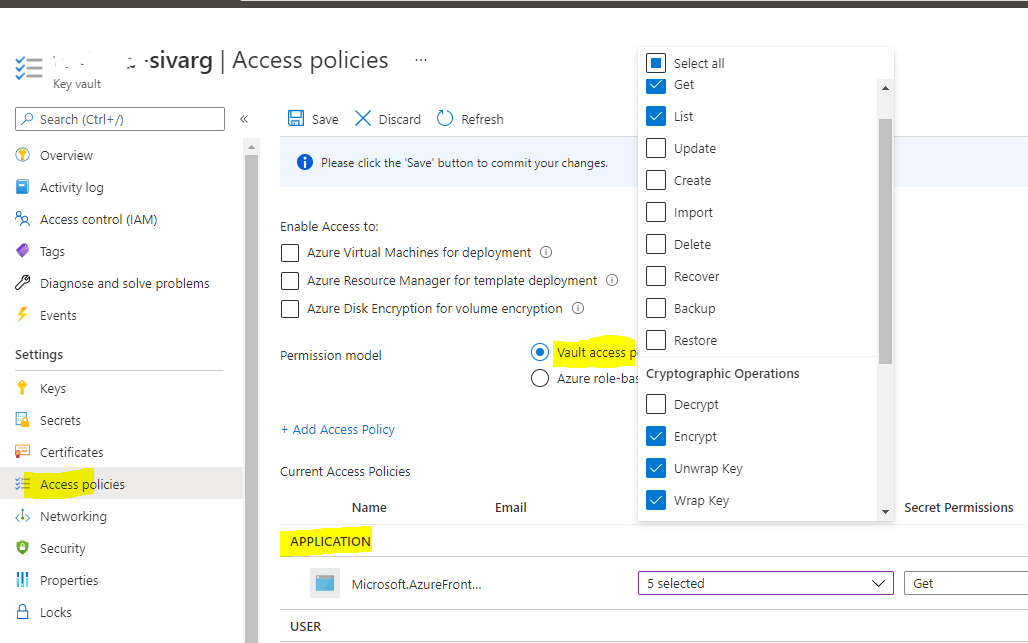Open the more options ellipsis menu
Screen dimensions: 1028x643
[421, 60]
